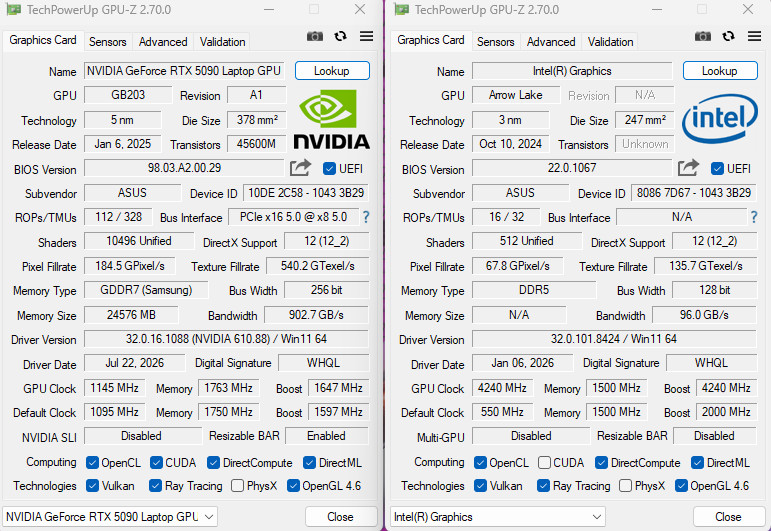Image resolution: width=771 pixels, height=531 pixels.
Task: Open hamburger menu in NVIDIA GPU-Z window
Action: [366, 36]
